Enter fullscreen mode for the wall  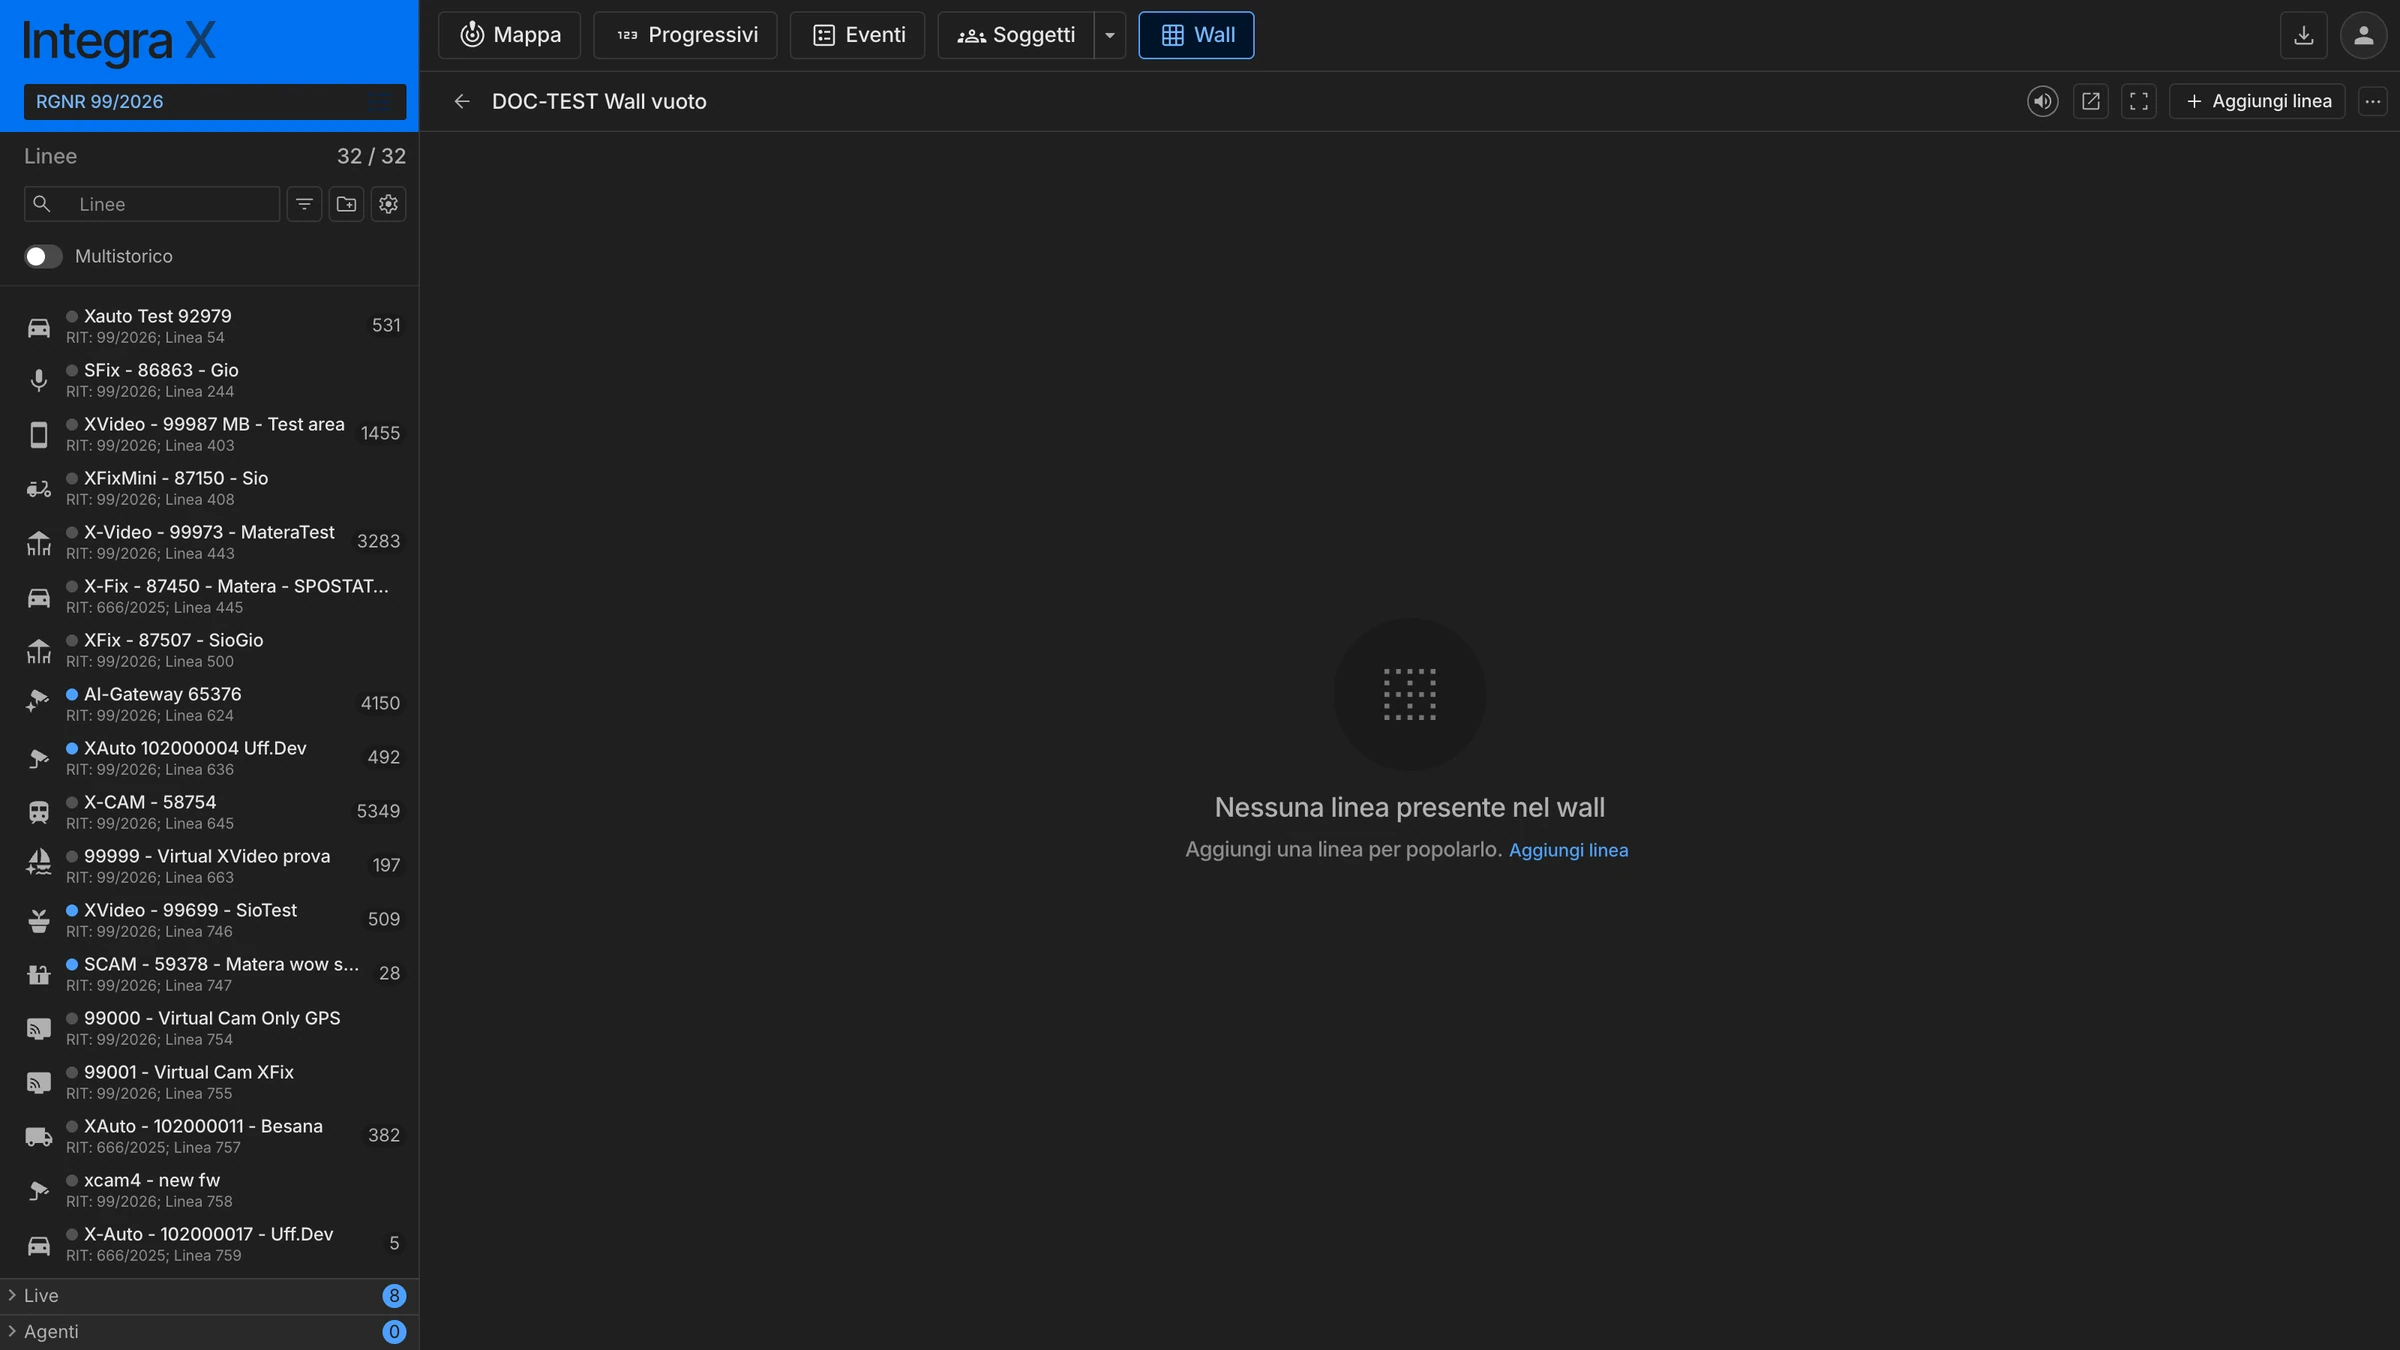pyautogui.click(x=2139, y=101)
